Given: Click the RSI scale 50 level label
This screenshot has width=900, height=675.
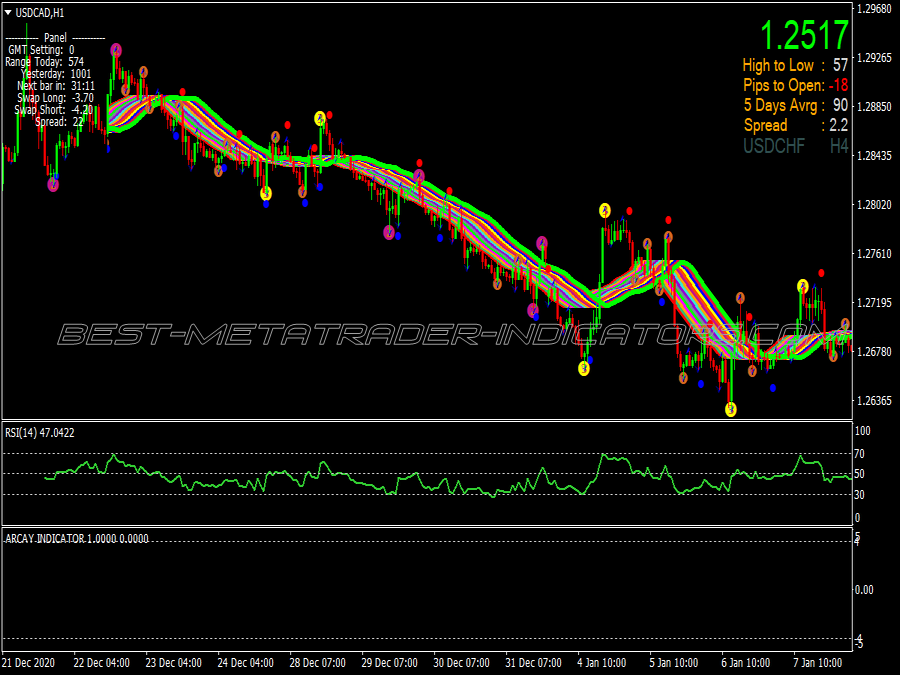Looking at the screenshot, I should [860, 474].
